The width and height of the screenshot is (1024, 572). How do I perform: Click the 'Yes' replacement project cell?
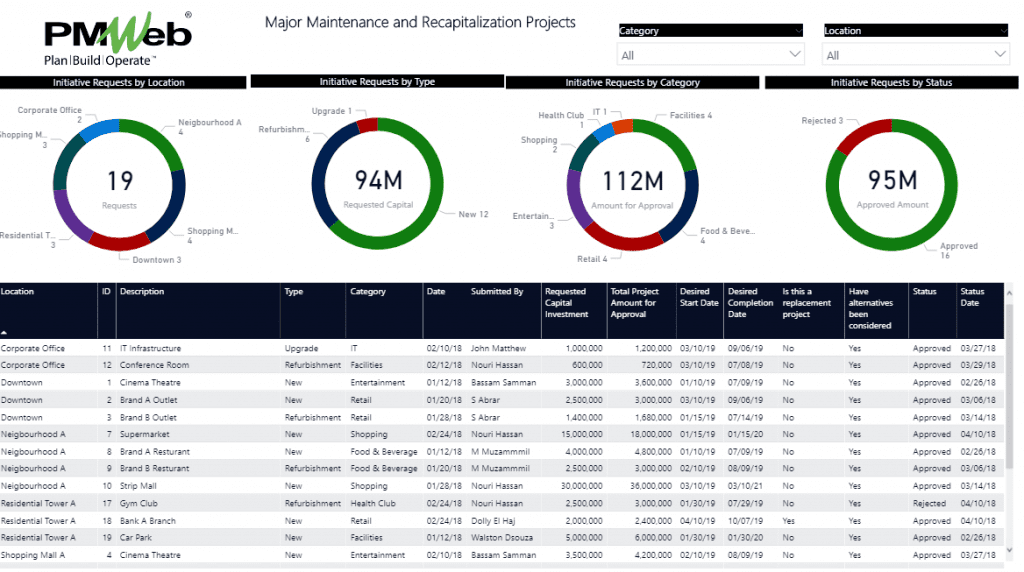[x=788, y=521]
